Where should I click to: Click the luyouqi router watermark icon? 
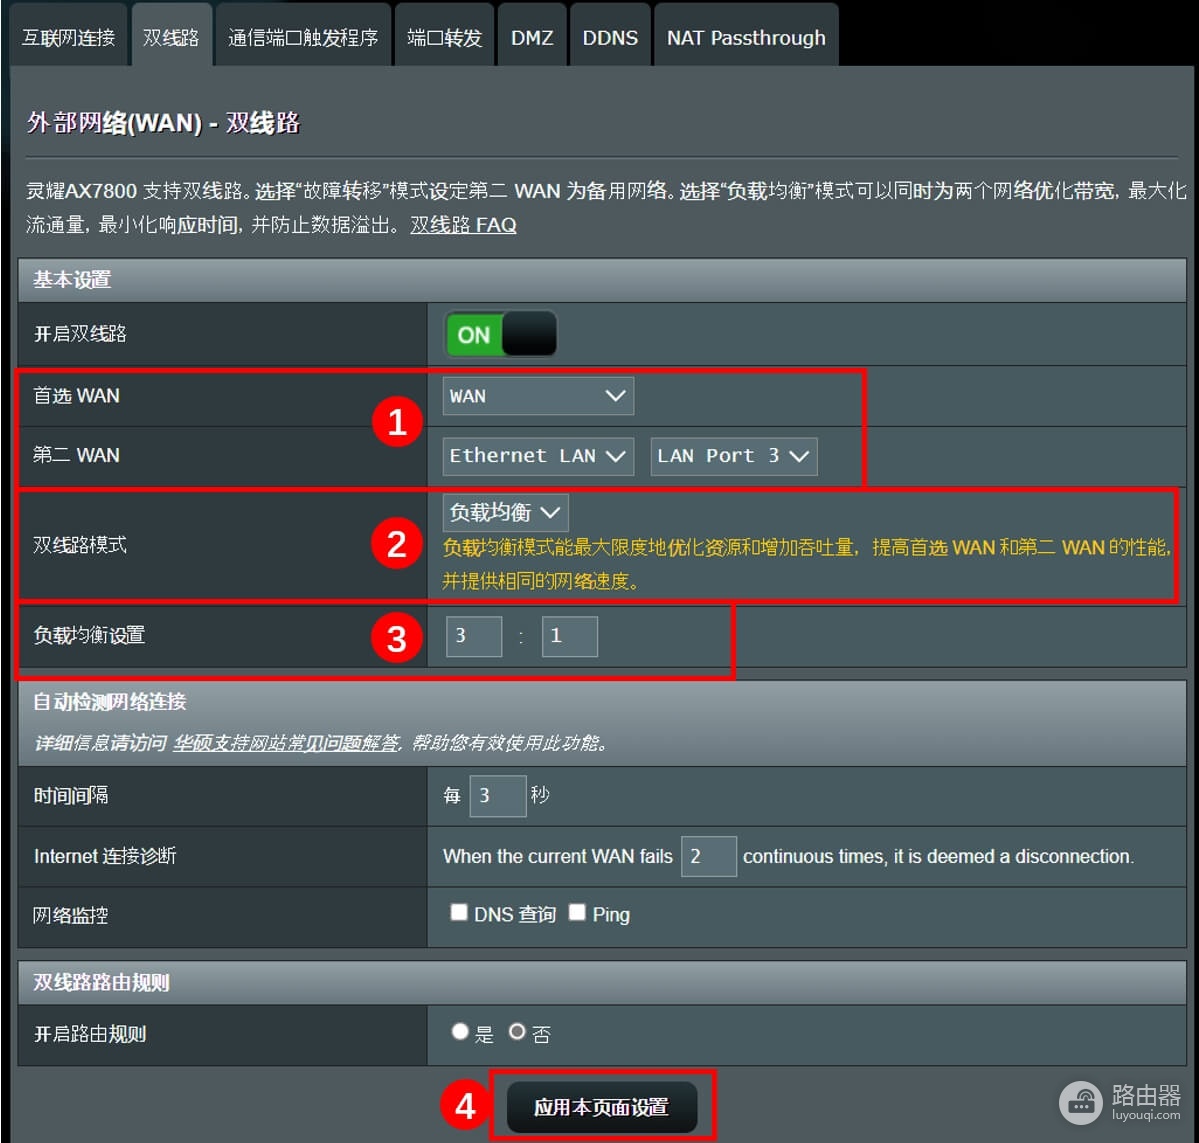click(x=1080, y=1102)
